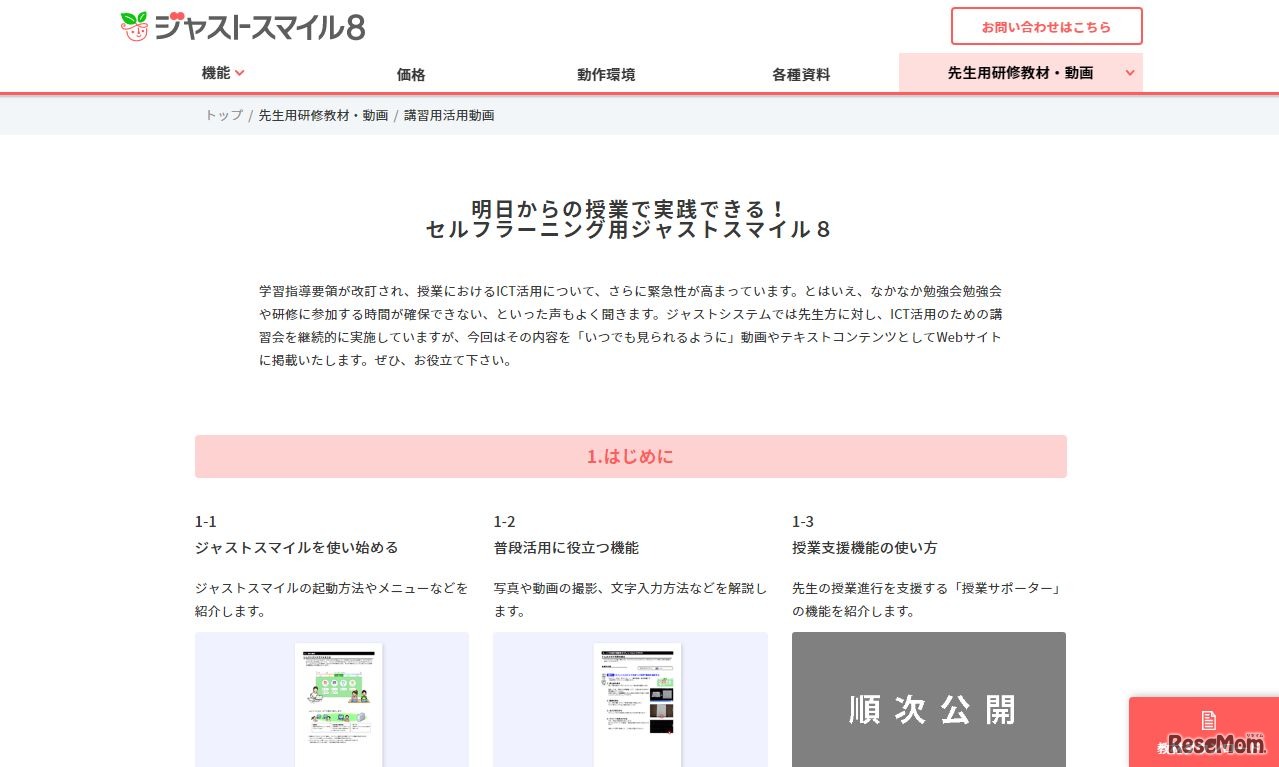Click the お問い合わせはこちら button

tap(1046, 26)
